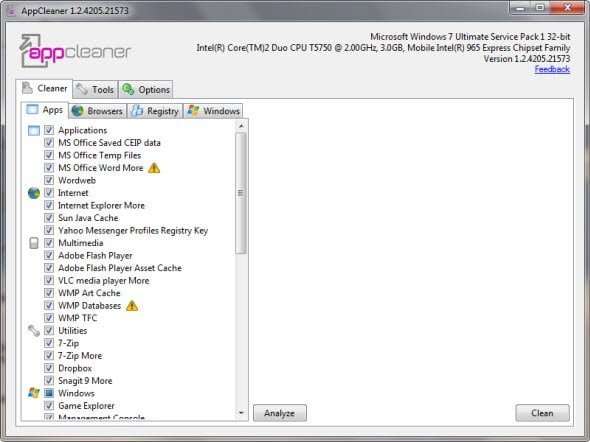Toggle the Internet group checkbox
This screenshot has height=442, width=590.
pos(49,193)
